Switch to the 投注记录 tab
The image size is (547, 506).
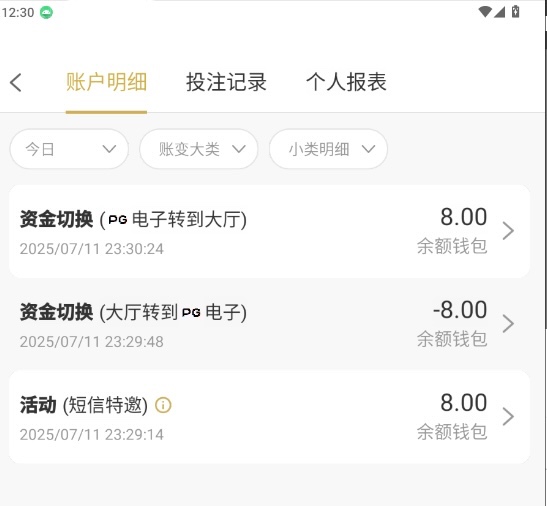(226, 82)
